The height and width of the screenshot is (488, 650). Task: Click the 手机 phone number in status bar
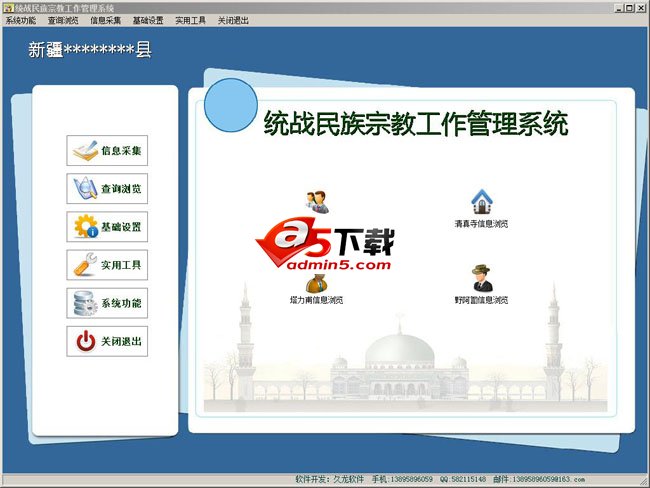pos(402,479)
